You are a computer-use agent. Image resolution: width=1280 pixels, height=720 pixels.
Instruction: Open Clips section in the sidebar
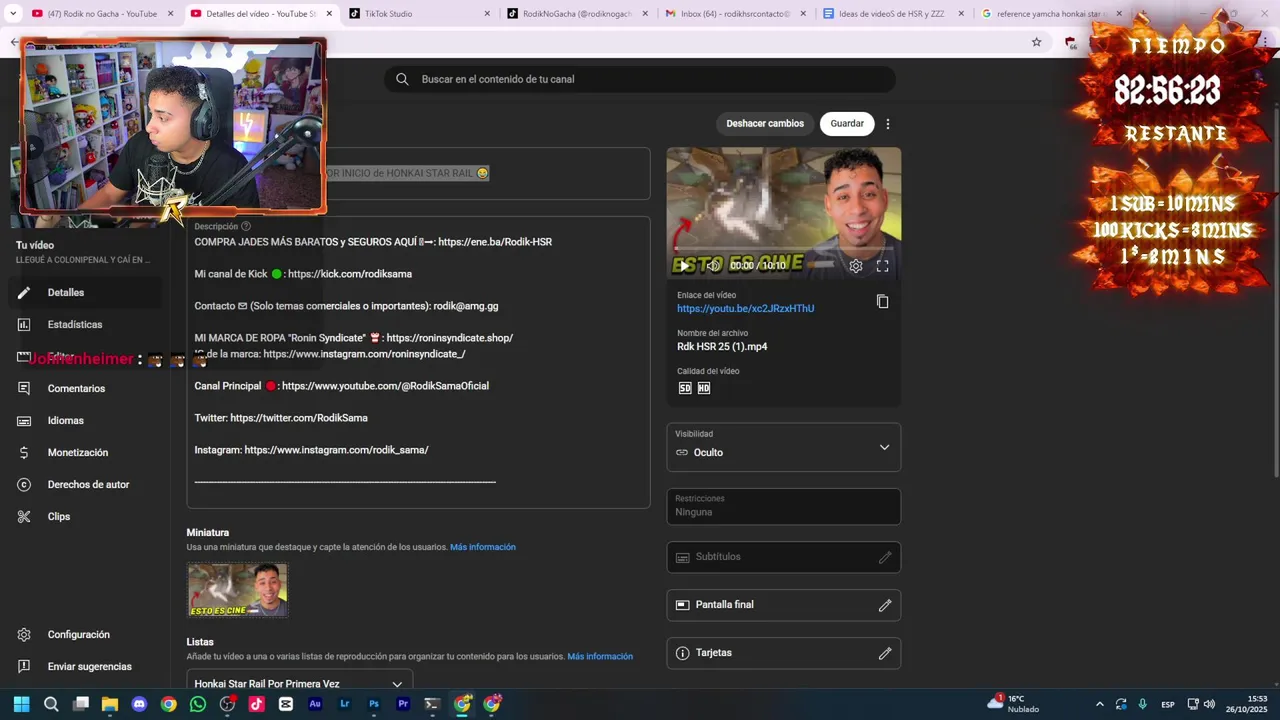[59, 516]
